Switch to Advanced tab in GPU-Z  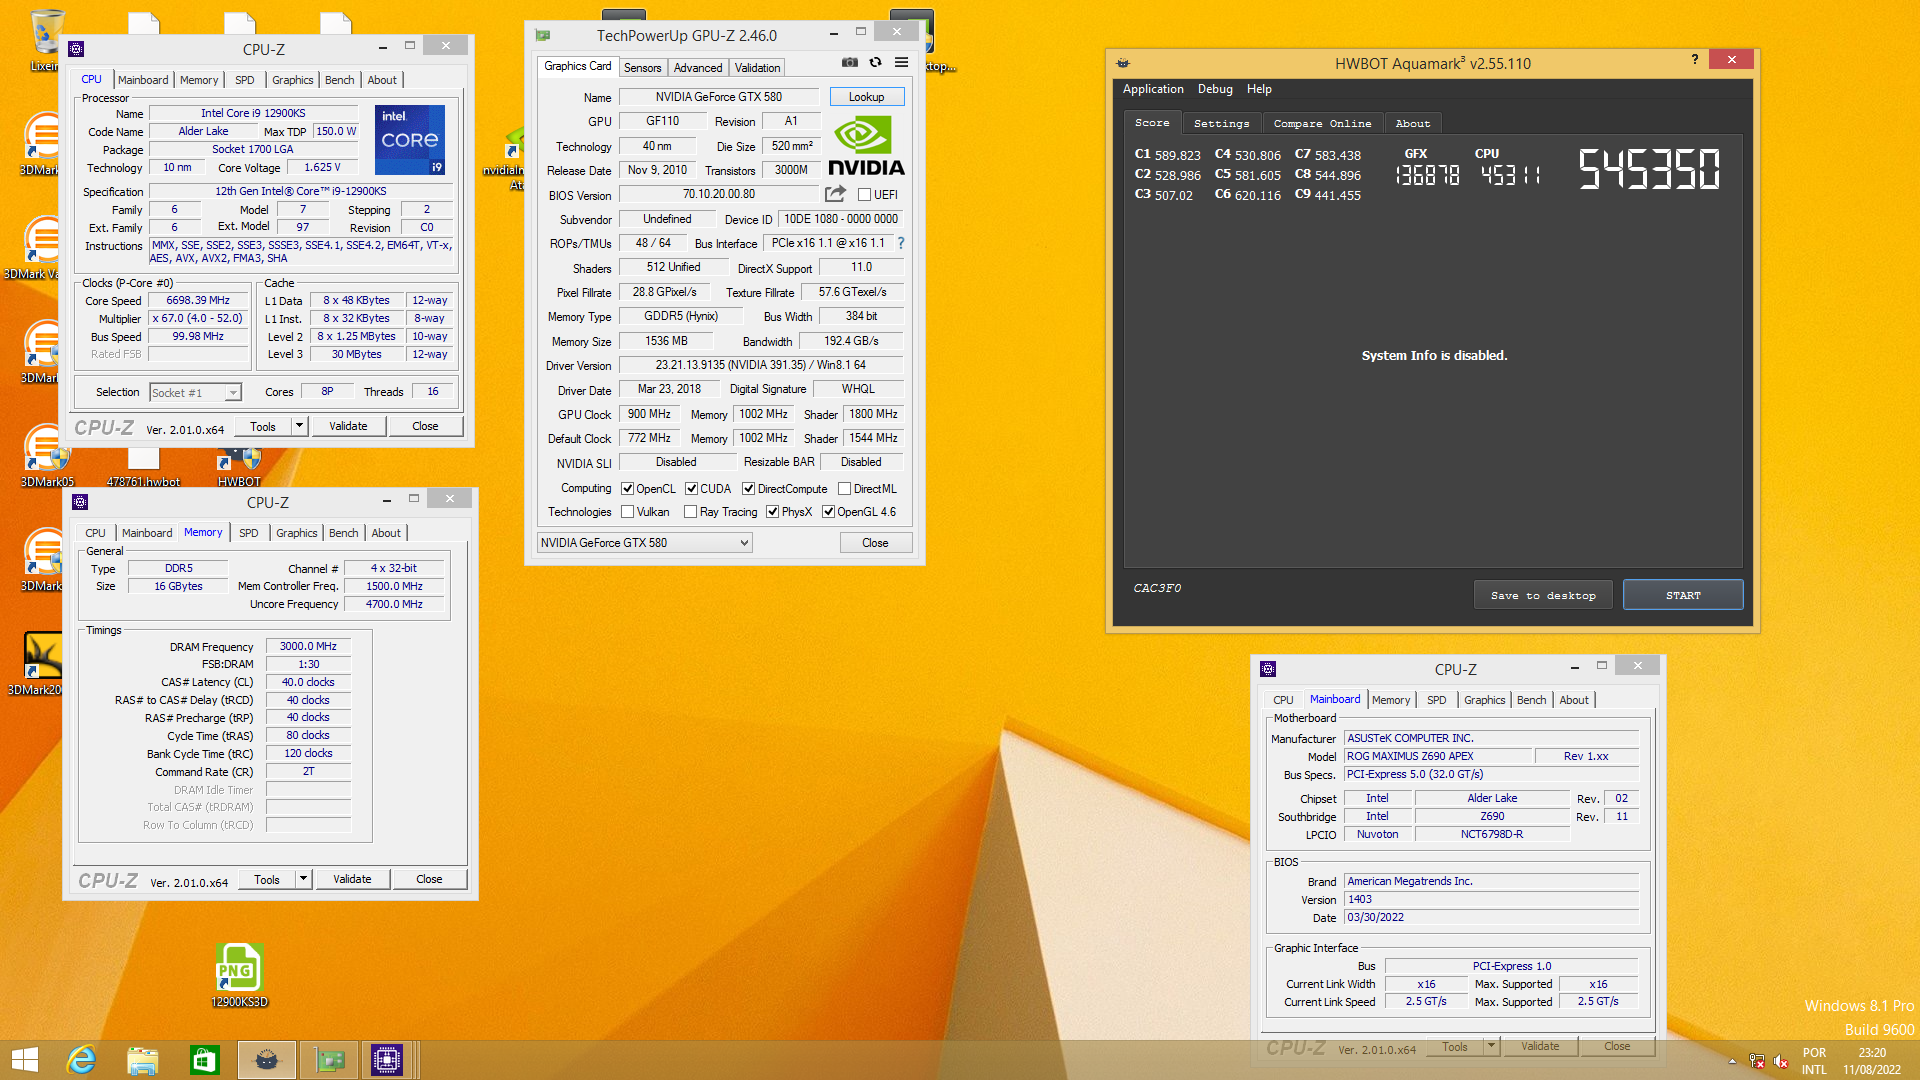click(x=698, y=68)
